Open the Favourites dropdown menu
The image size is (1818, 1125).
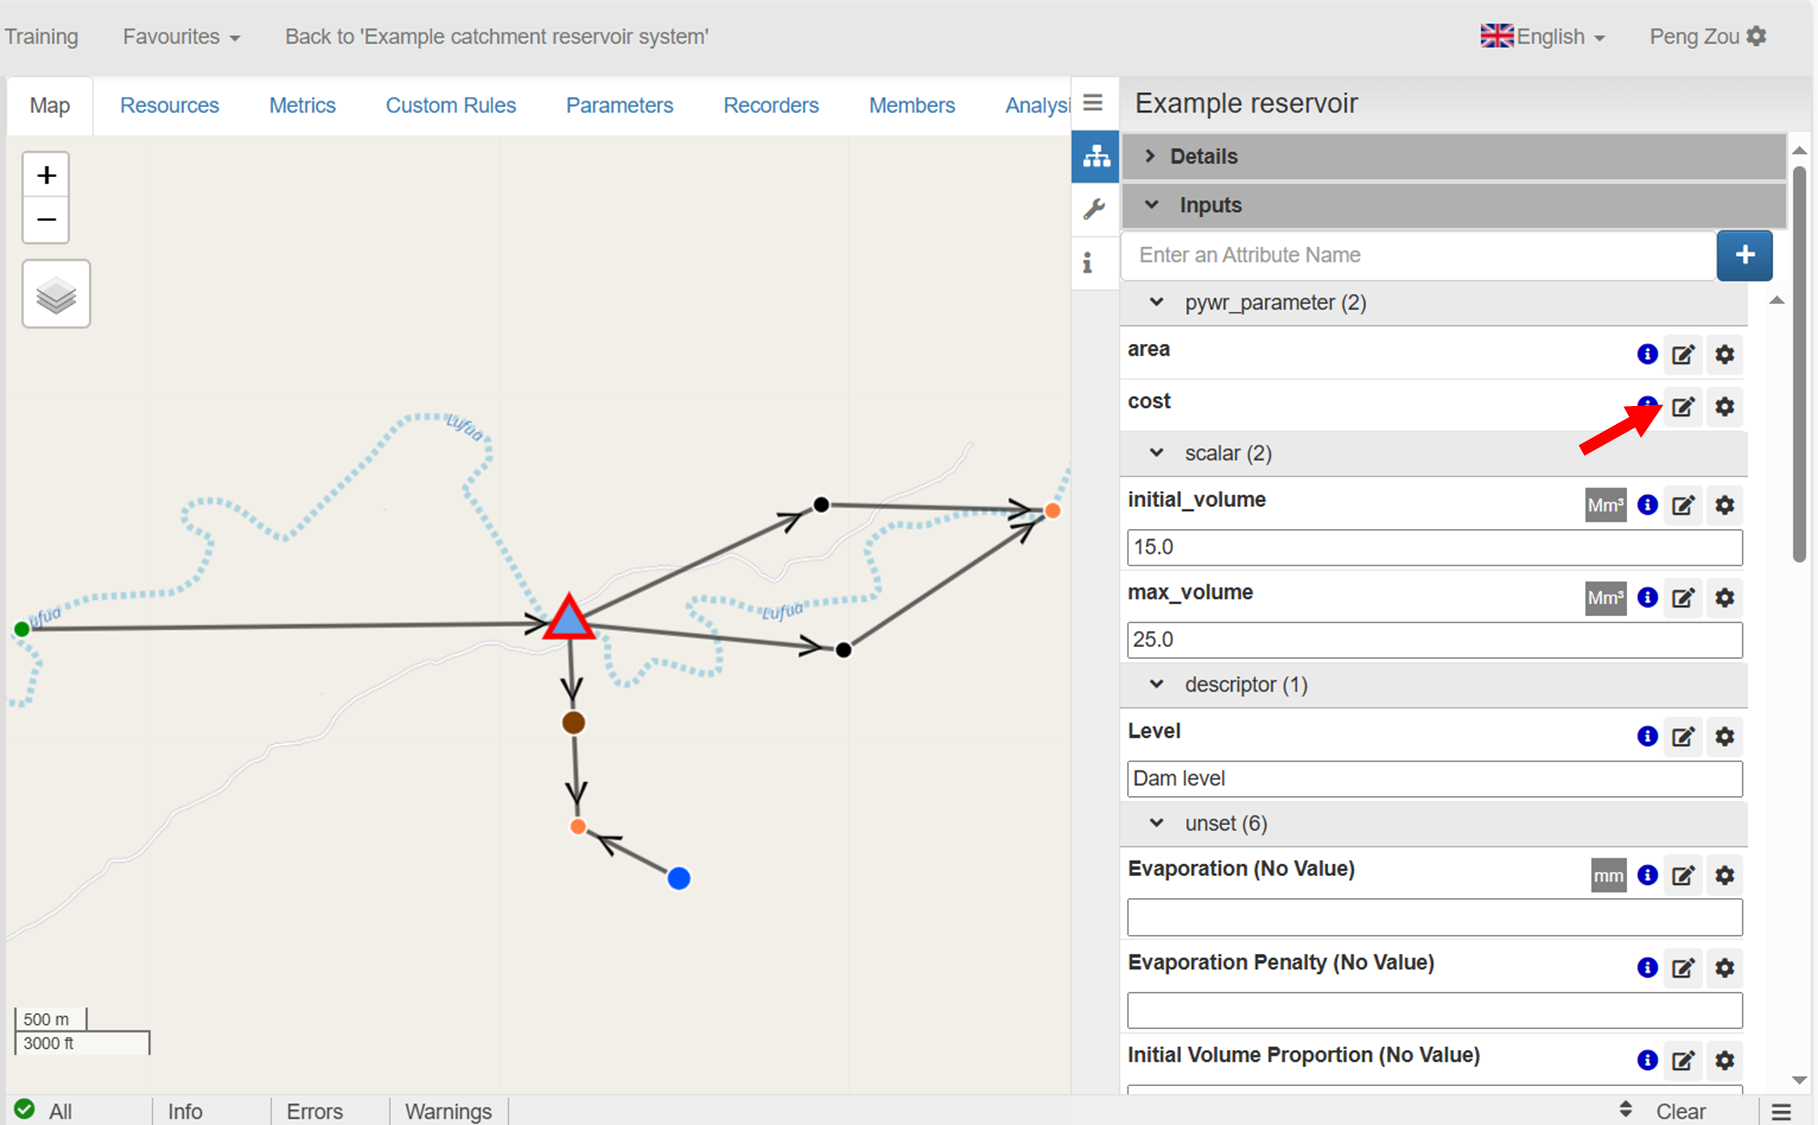coord(181,37)
